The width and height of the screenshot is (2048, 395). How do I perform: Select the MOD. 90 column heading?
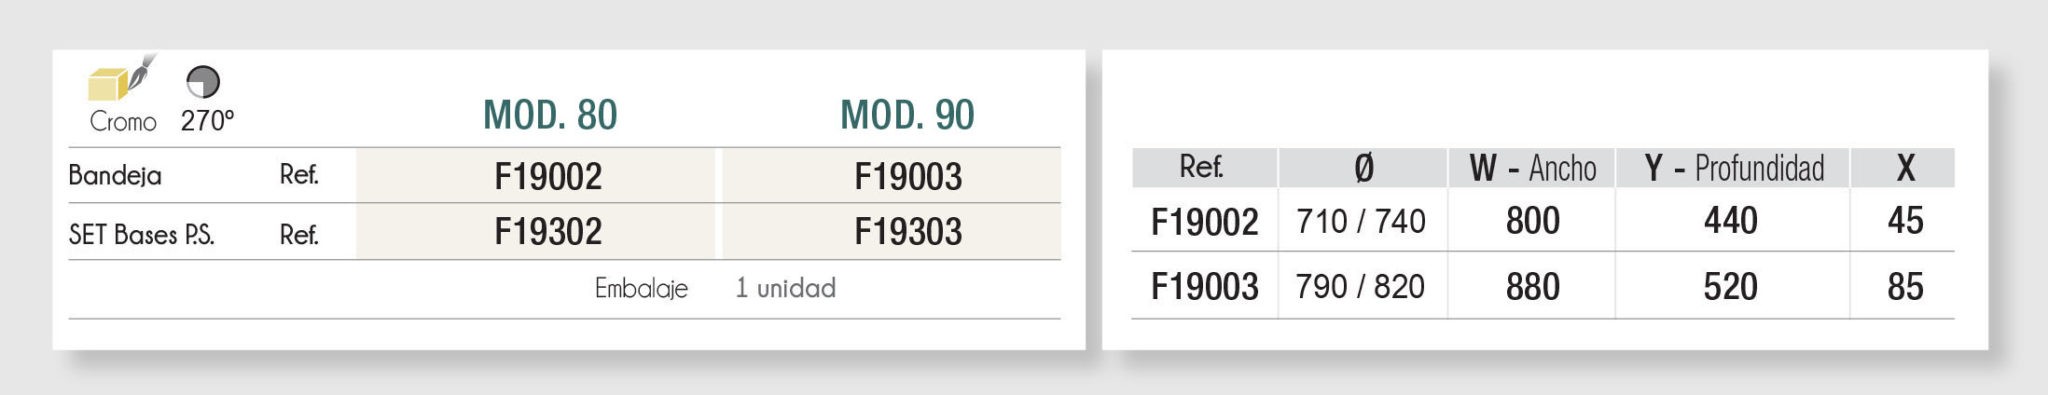[x=907, y=115]
